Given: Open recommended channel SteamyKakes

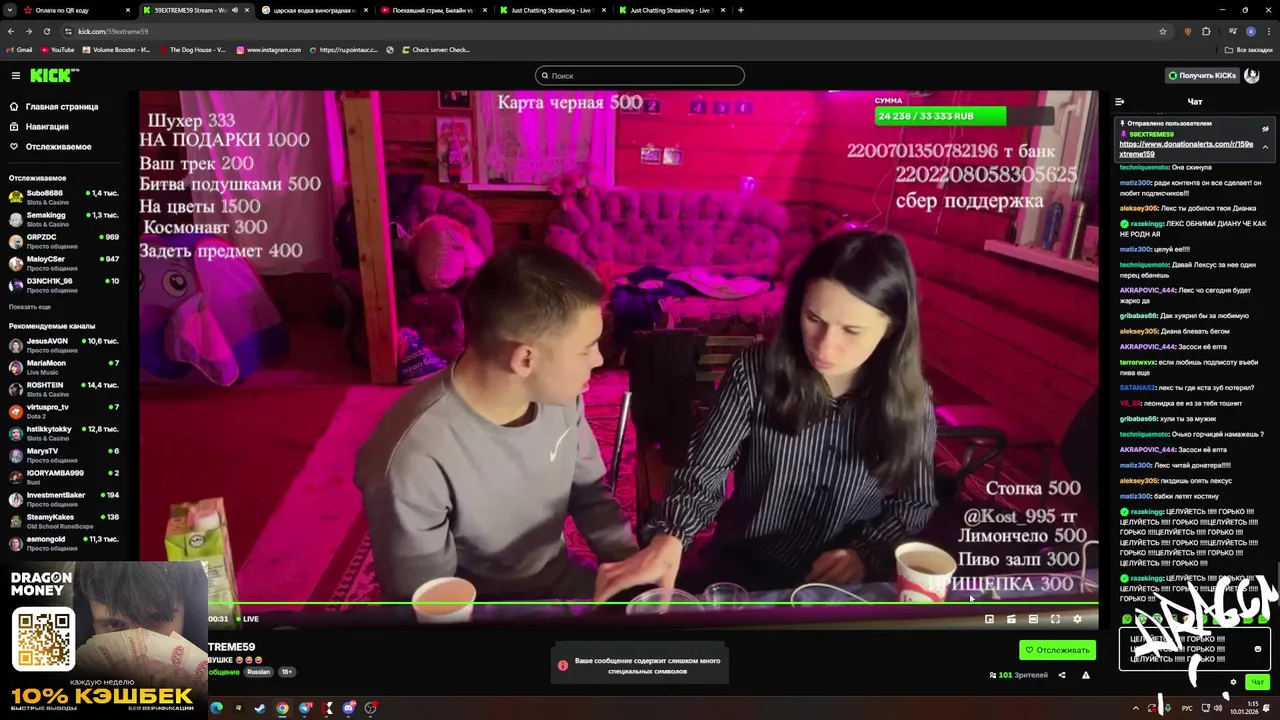Looking at the screenshot, I should click(64, 521).
